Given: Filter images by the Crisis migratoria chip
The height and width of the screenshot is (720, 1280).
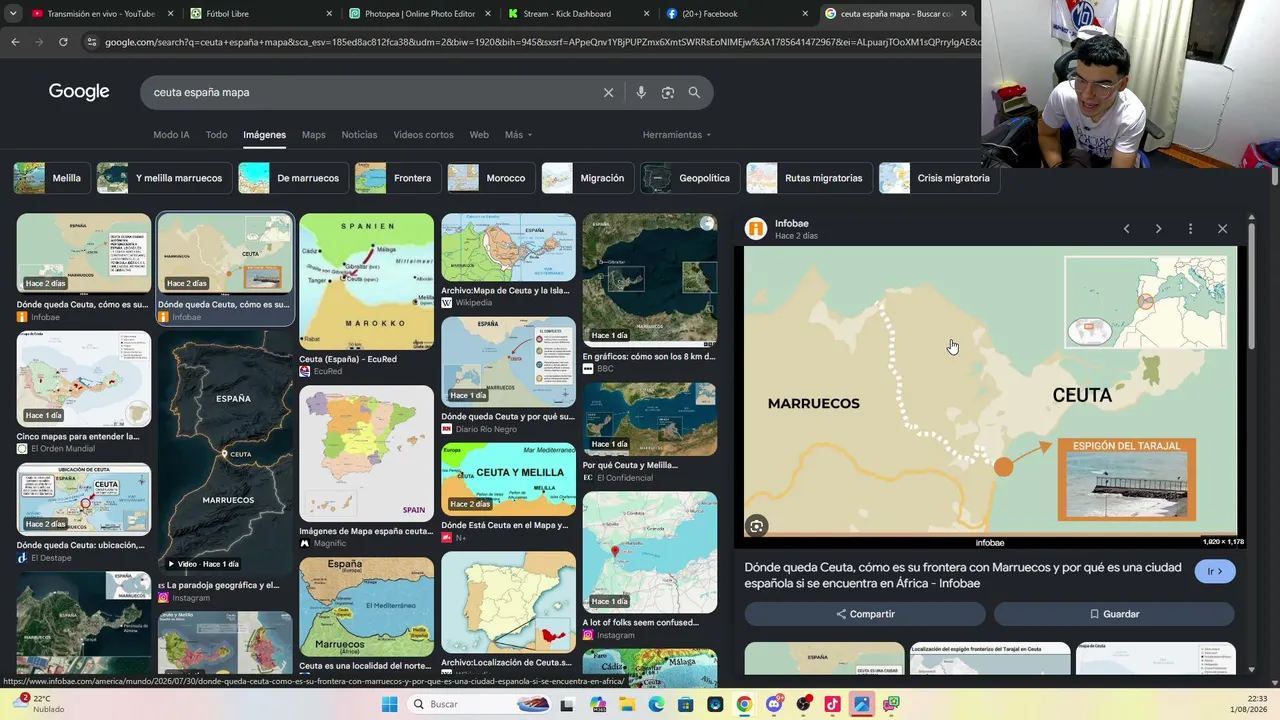Looking at the screenshot, I should (939, 178).
